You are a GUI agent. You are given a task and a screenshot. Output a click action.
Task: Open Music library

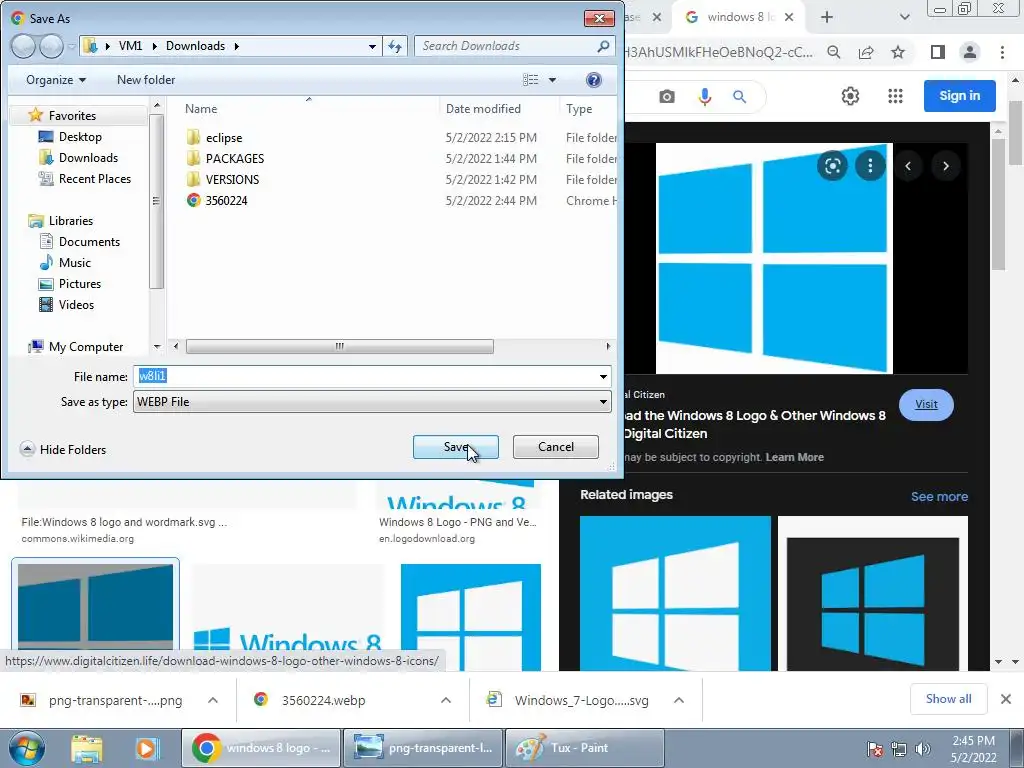74,263
